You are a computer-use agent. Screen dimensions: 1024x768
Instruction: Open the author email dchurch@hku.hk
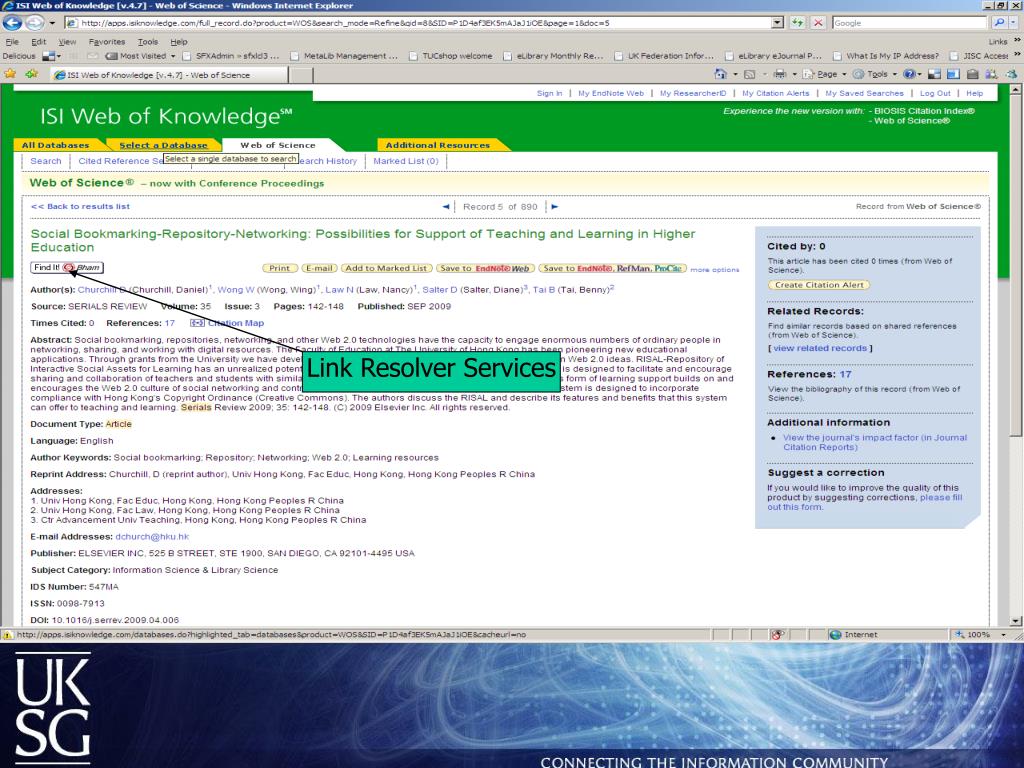[152, 536]
